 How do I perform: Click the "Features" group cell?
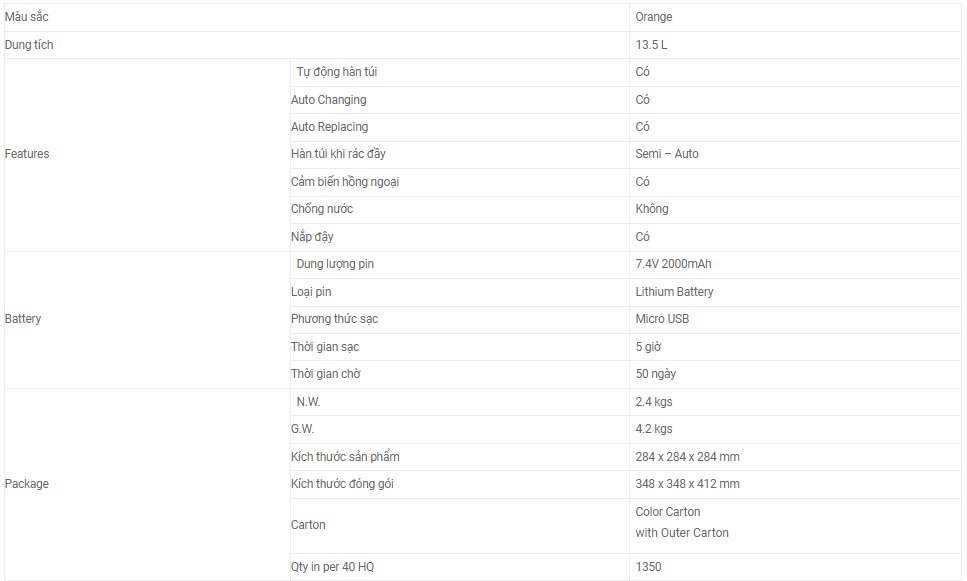click(x=27, y=154)
